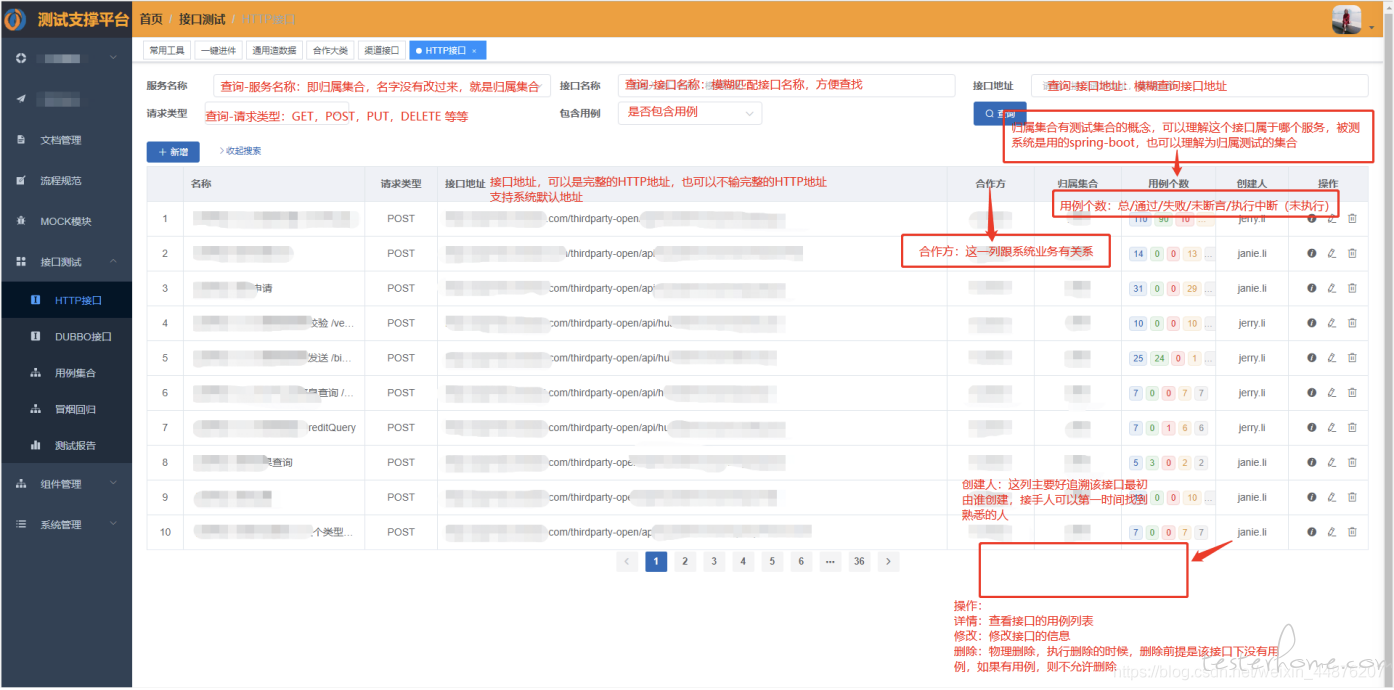
Task: Delete icon for row 4
Action: click(1352, 323)
